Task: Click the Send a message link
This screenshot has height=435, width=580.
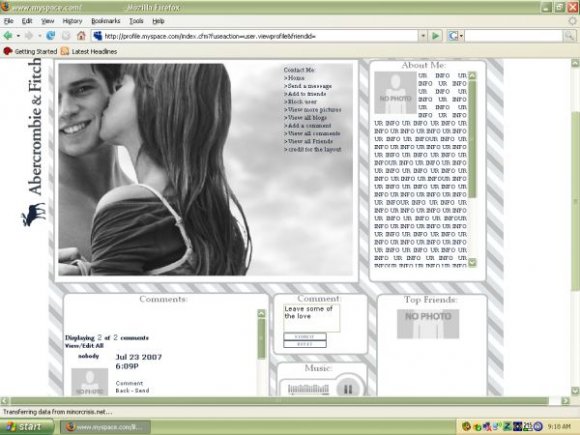Action: click(x=308, y=86)
